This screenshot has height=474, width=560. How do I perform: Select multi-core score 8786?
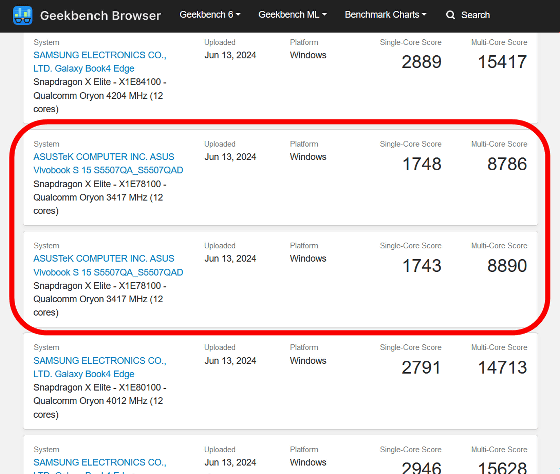coord(507,164)
